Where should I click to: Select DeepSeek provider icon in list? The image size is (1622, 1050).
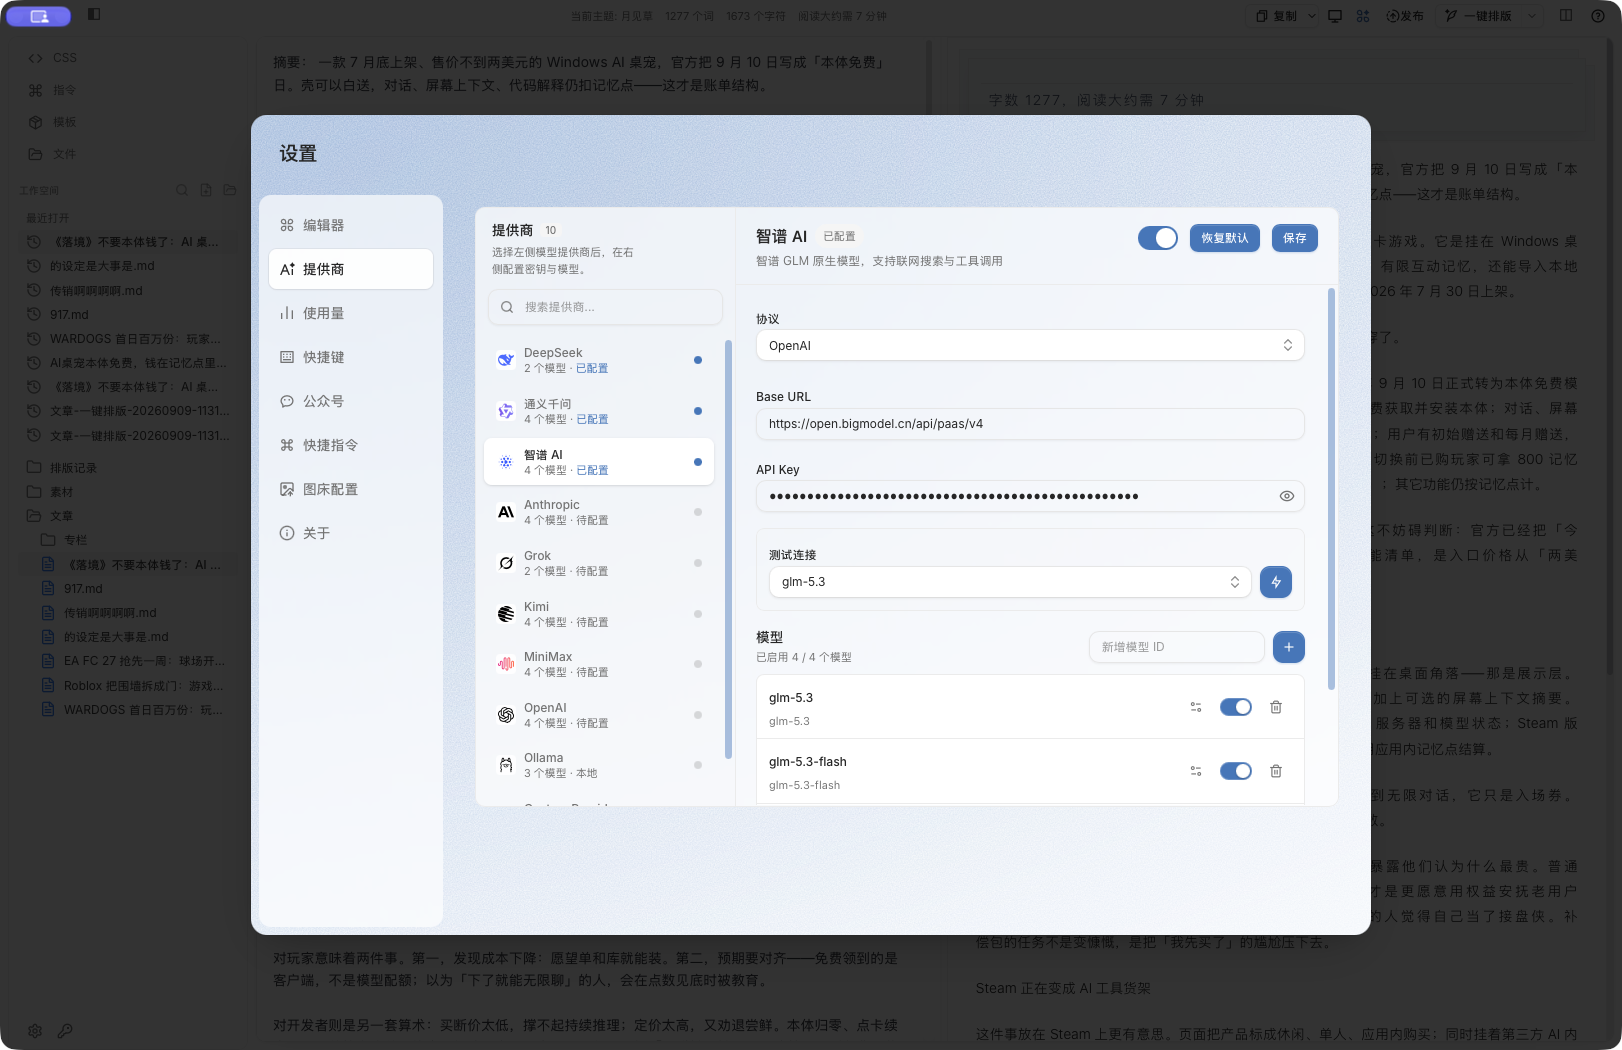(x=506, y=360)
